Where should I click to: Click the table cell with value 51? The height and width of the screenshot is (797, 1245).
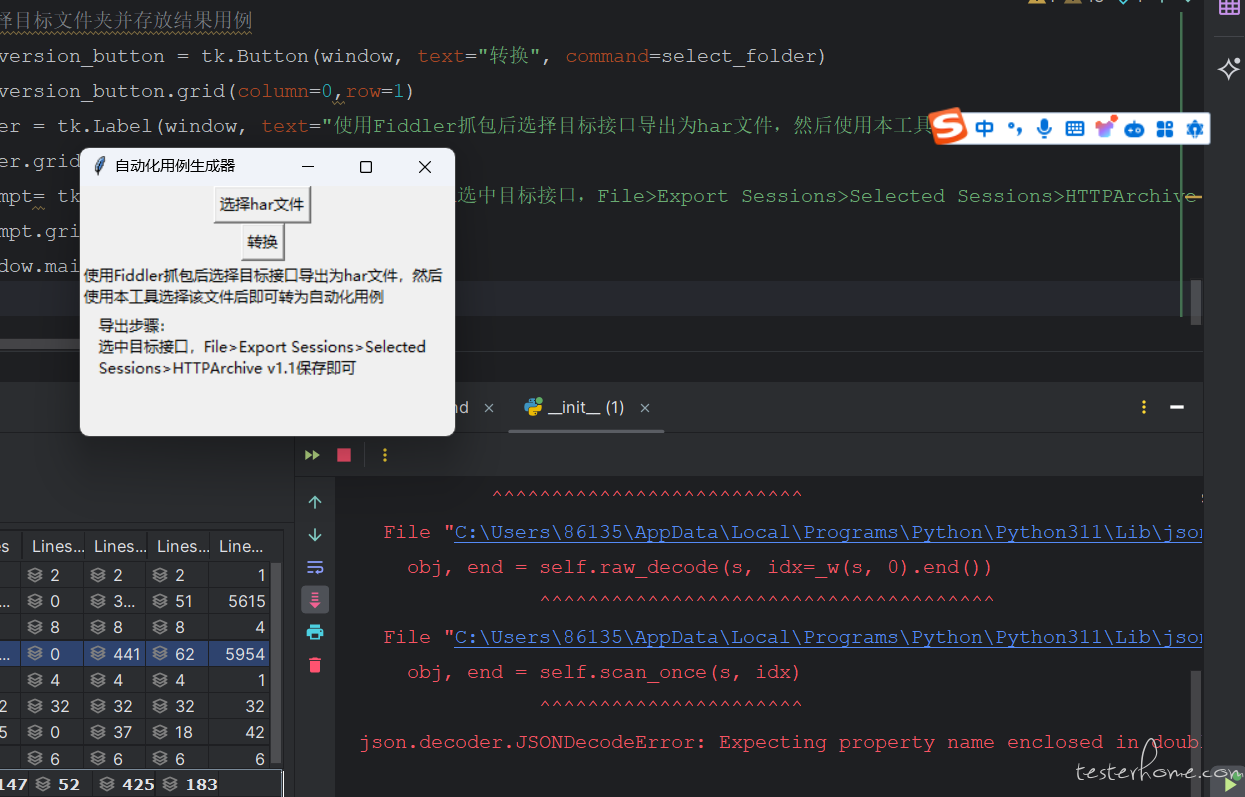click(x=178, y=601)
